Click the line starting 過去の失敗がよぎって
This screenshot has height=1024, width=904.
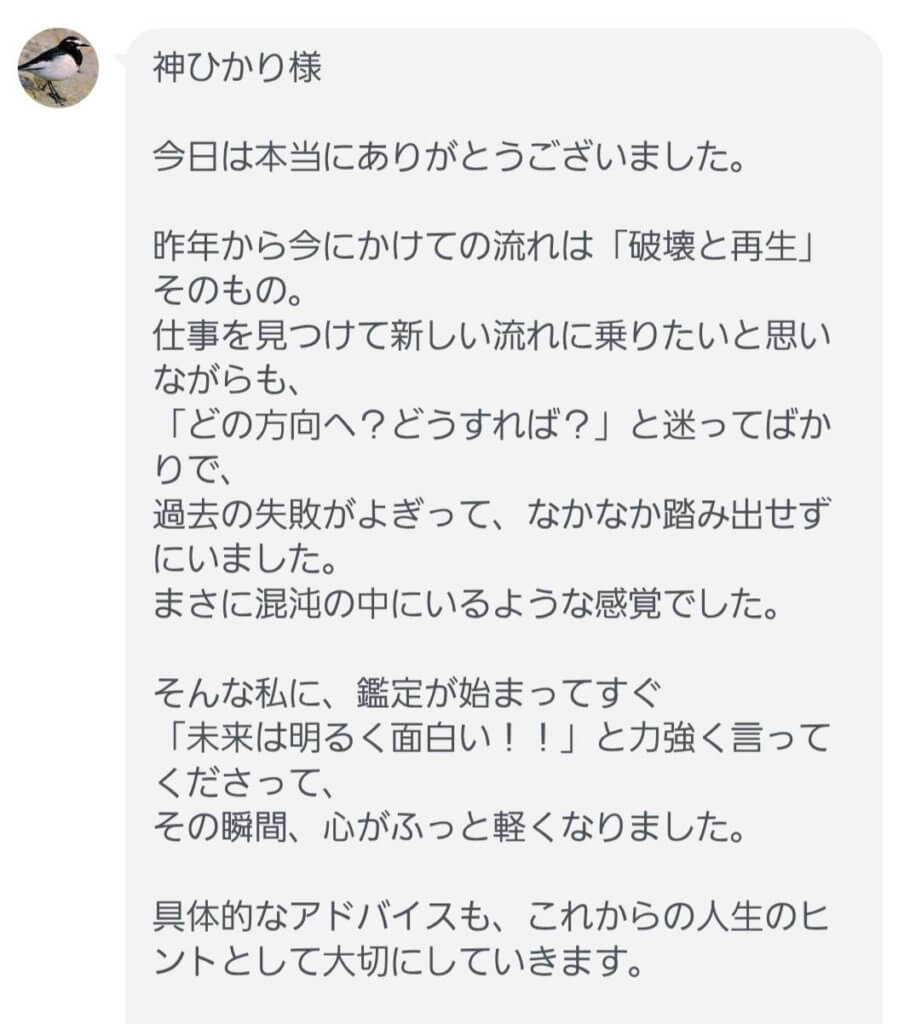(490, 512)
